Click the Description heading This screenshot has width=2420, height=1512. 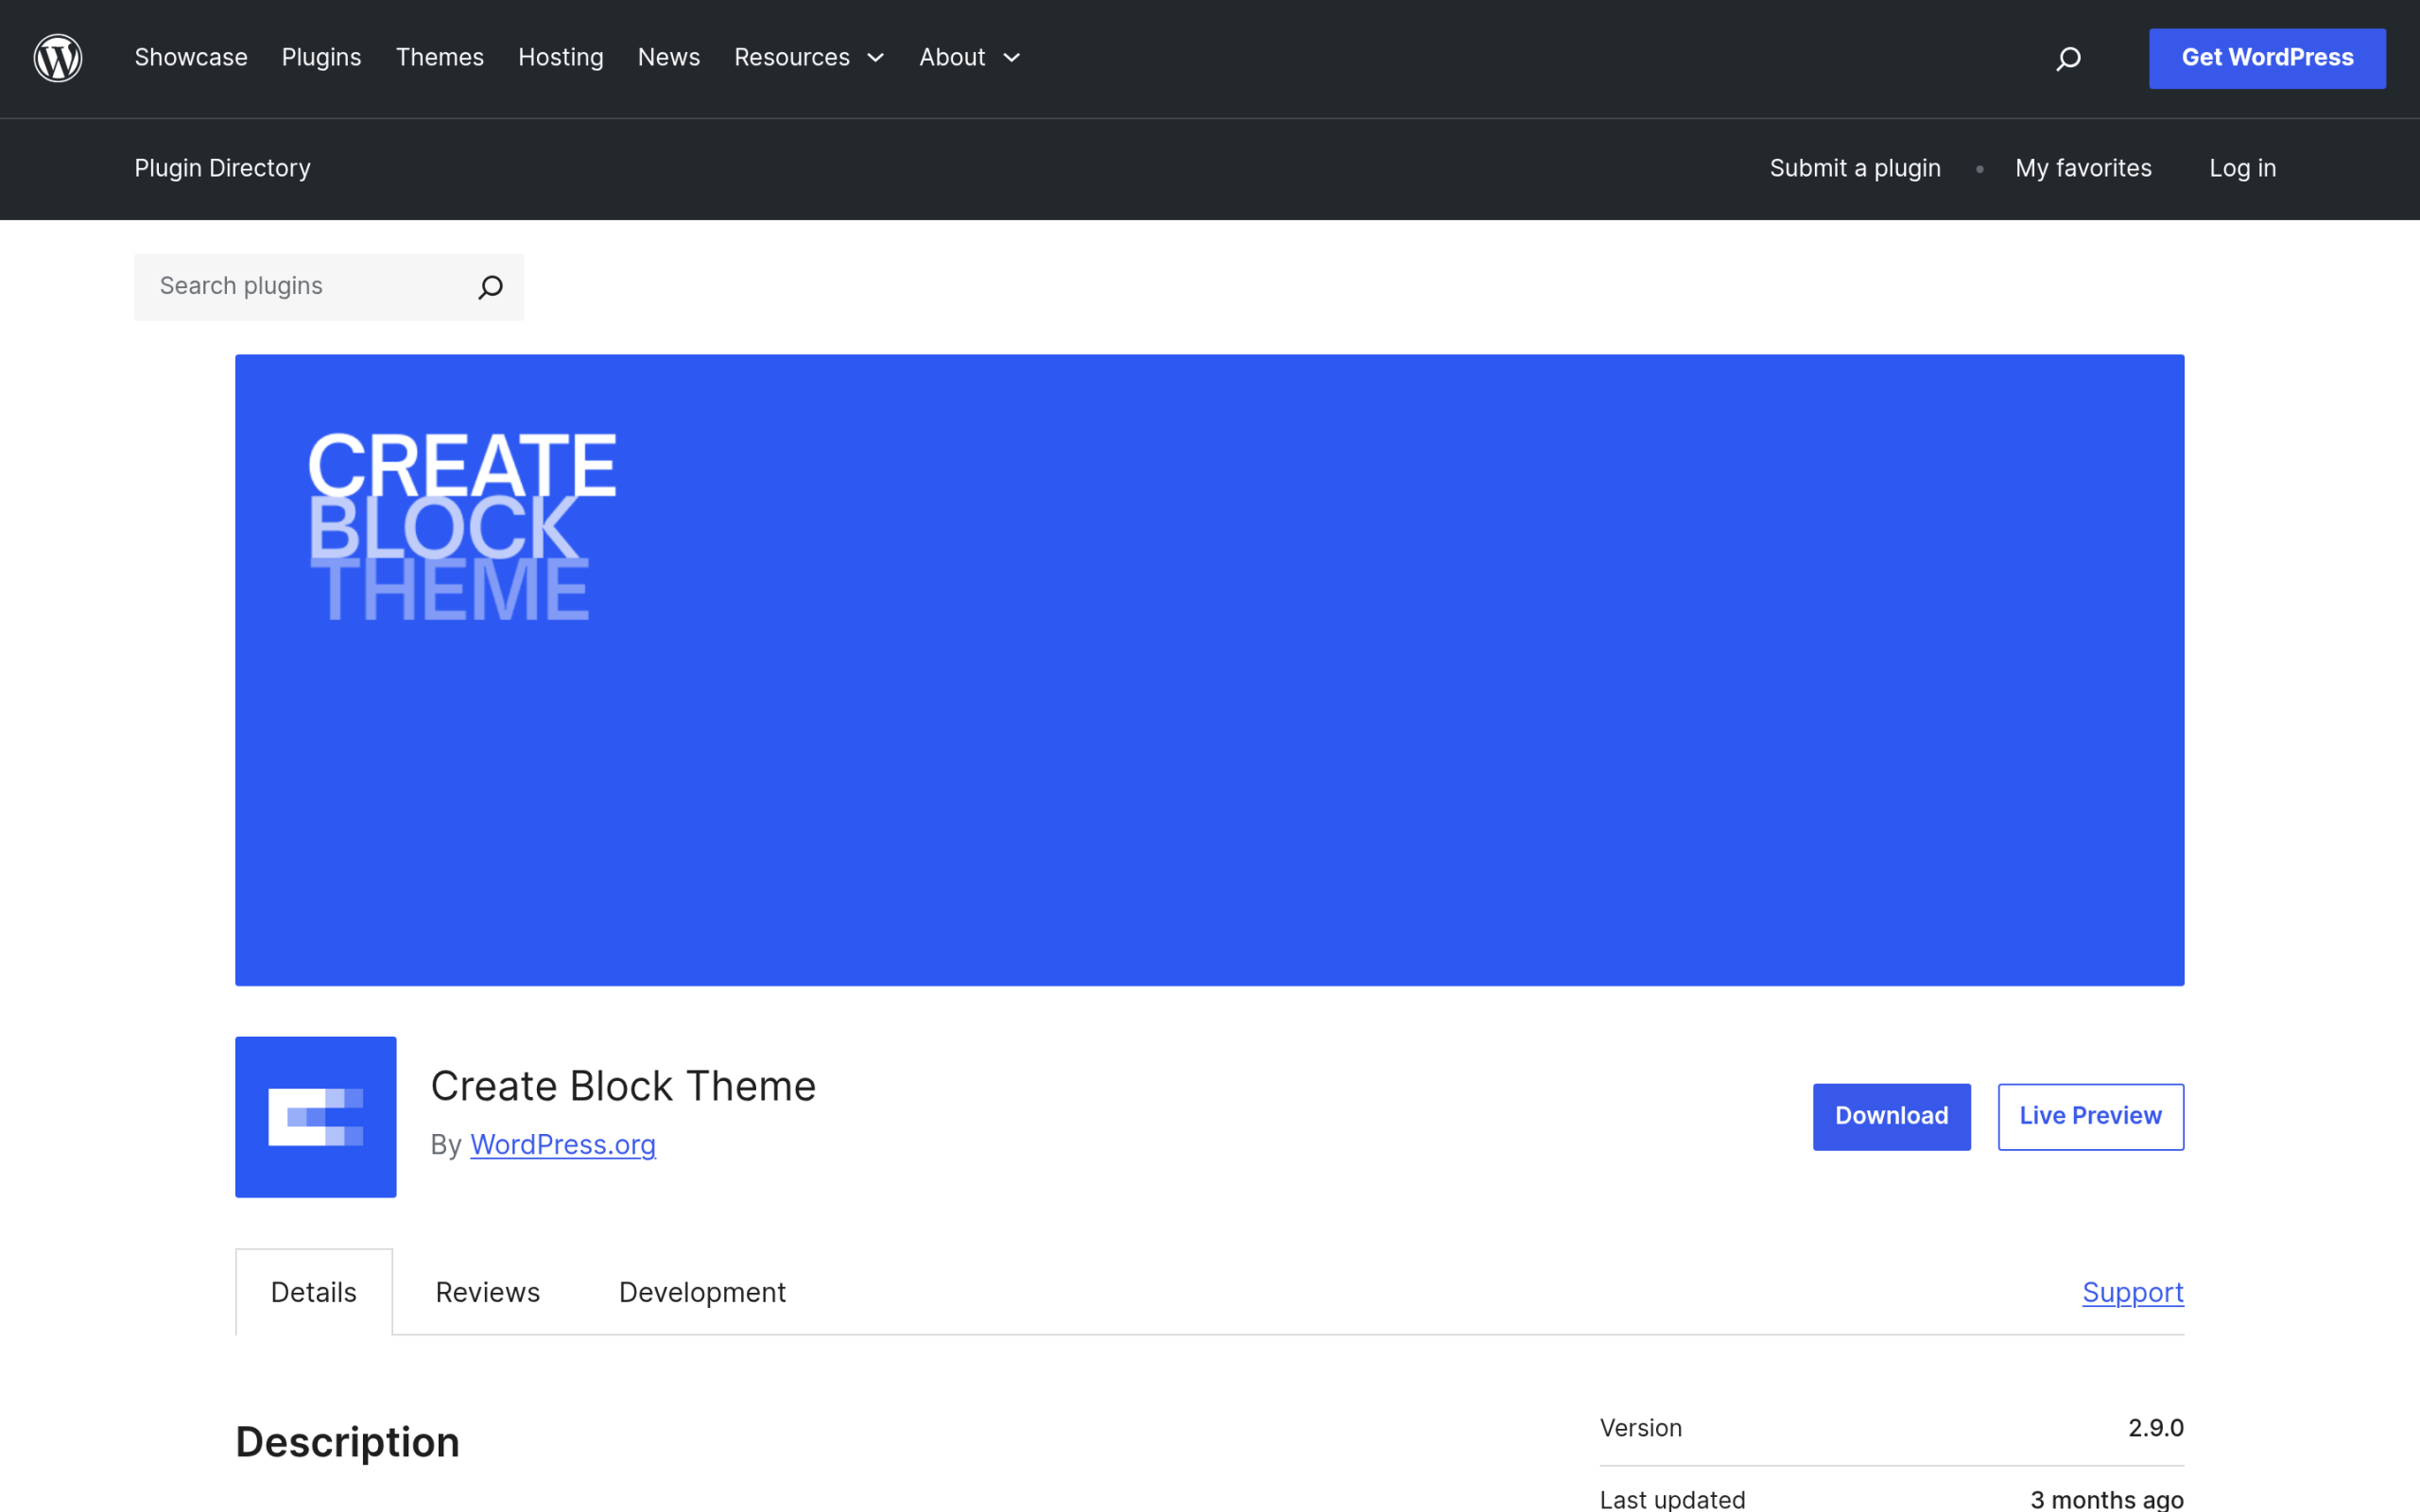click(347, 1442)
